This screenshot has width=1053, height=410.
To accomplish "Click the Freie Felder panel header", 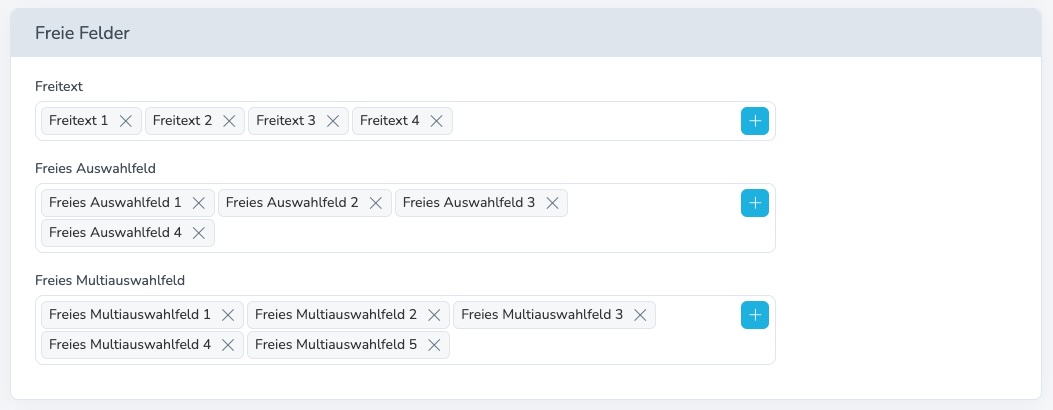I will click(x=525, y=33).
